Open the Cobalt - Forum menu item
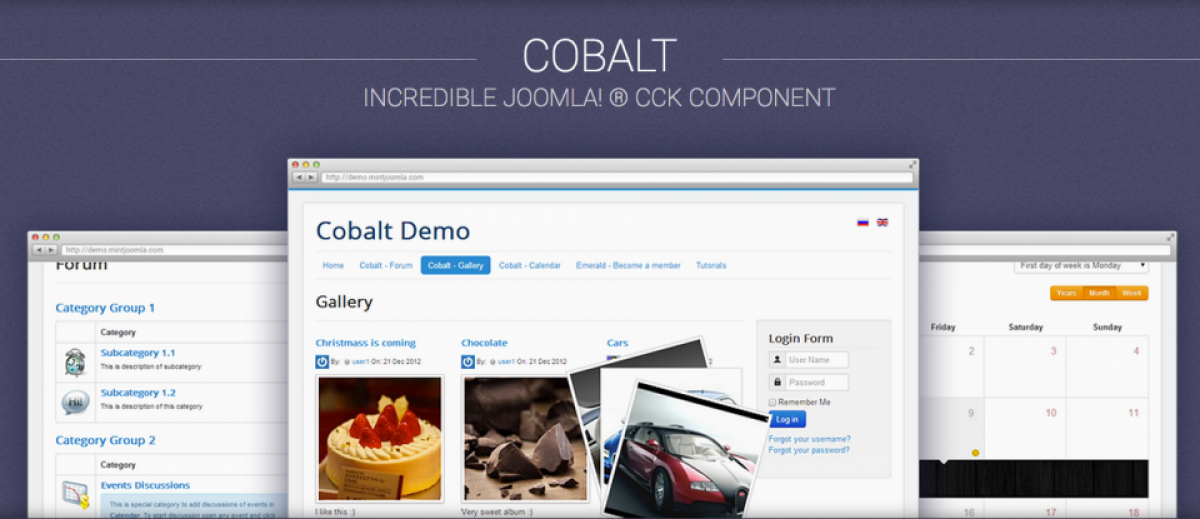Viewport: 1200px width, 519px height. coord(386,265)
